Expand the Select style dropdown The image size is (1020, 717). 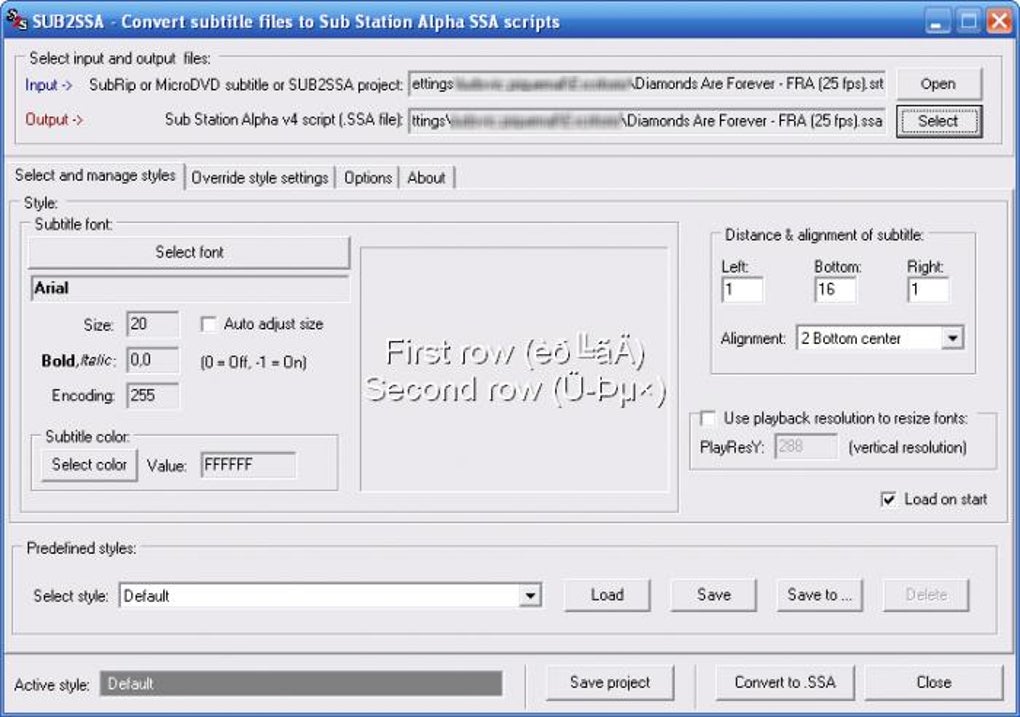(531, 595)
